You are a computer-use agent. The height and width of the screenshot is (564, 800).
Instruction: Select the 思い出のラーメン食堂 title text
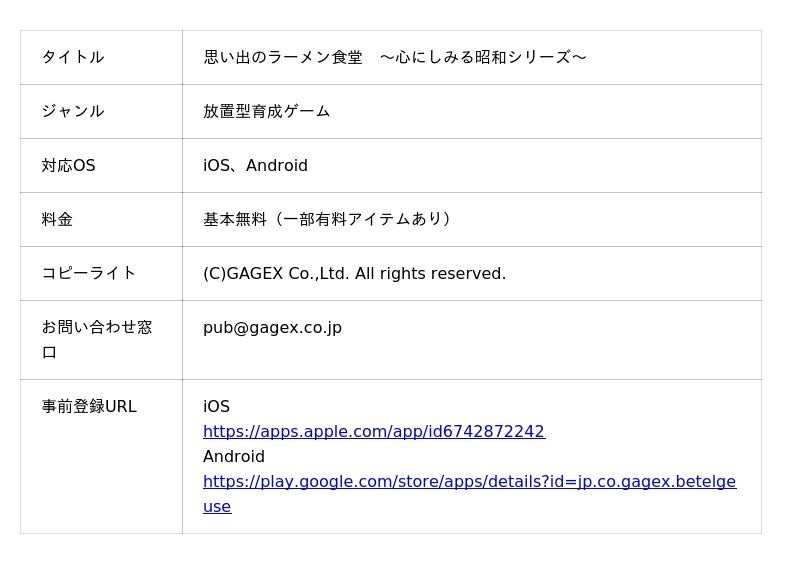283,57
